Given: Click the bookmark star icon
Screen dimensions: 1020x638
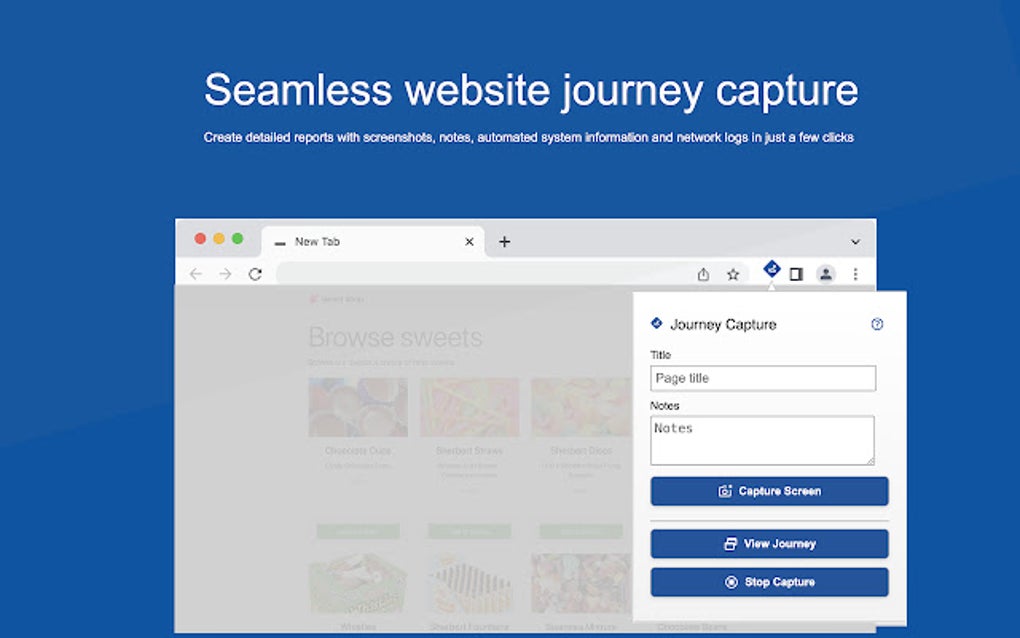Looking at the screenshot, I should tap(732, 273).
